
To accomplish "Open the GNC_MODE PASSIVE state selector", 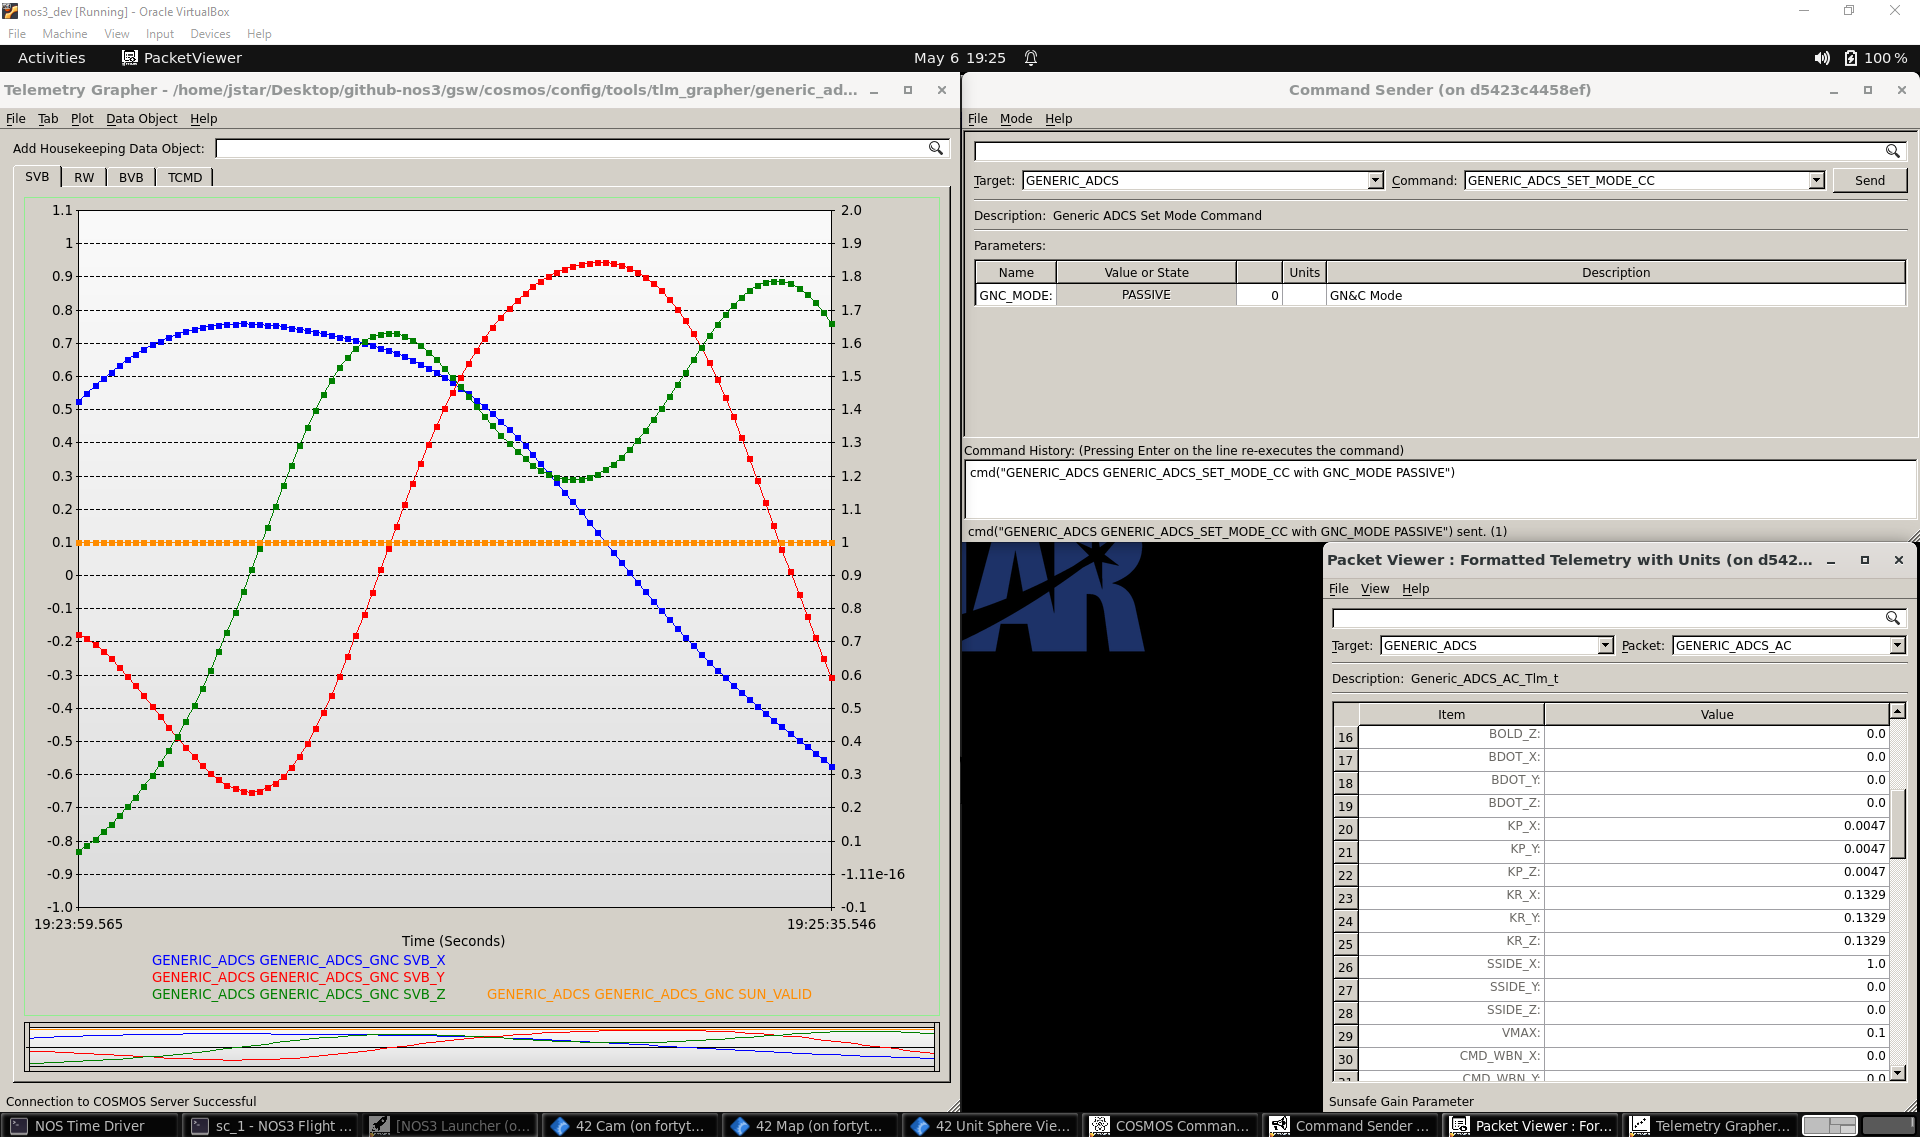I will (1146, 295).
